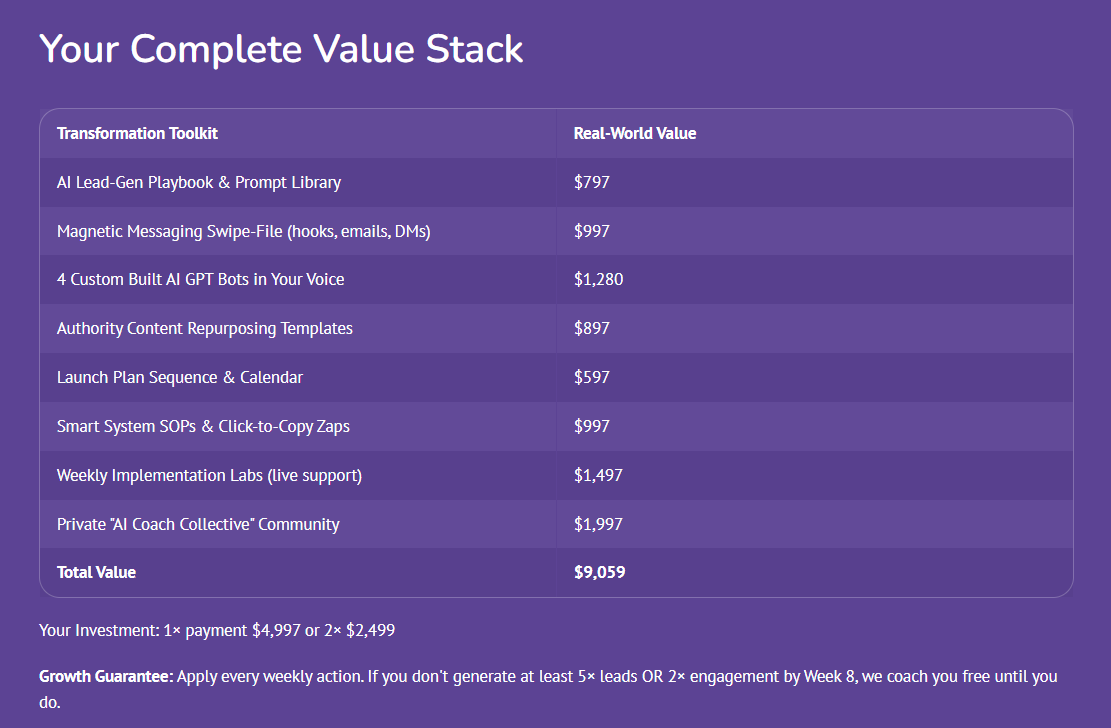
Task: Click the Transformation Toolkit column header
Action: pyautogui.click(x=137, y=133)
